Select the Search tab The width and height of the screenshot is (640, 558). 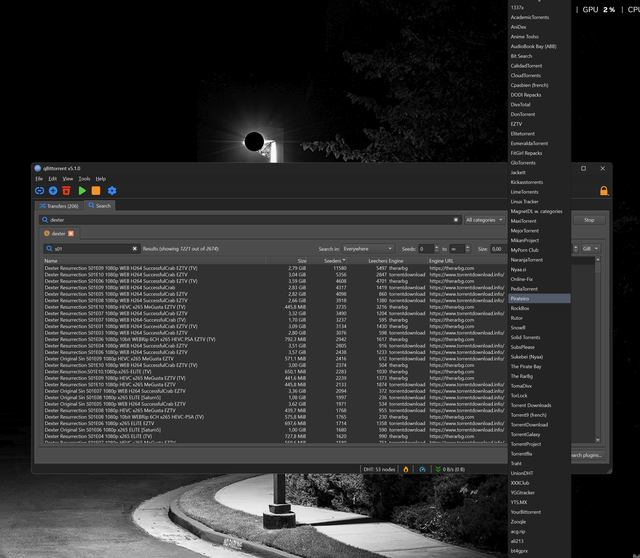pyautogui.click(x=100, y=206)
